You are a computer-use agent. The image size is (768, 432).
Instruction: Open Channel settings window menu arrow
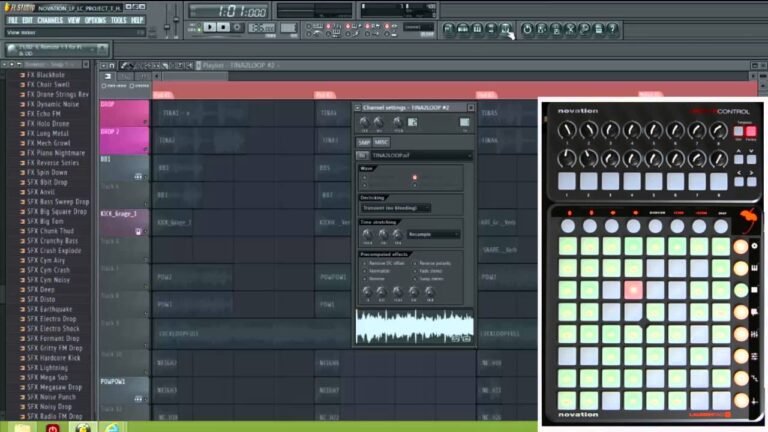pyautogui.click(x=358, y=108)
